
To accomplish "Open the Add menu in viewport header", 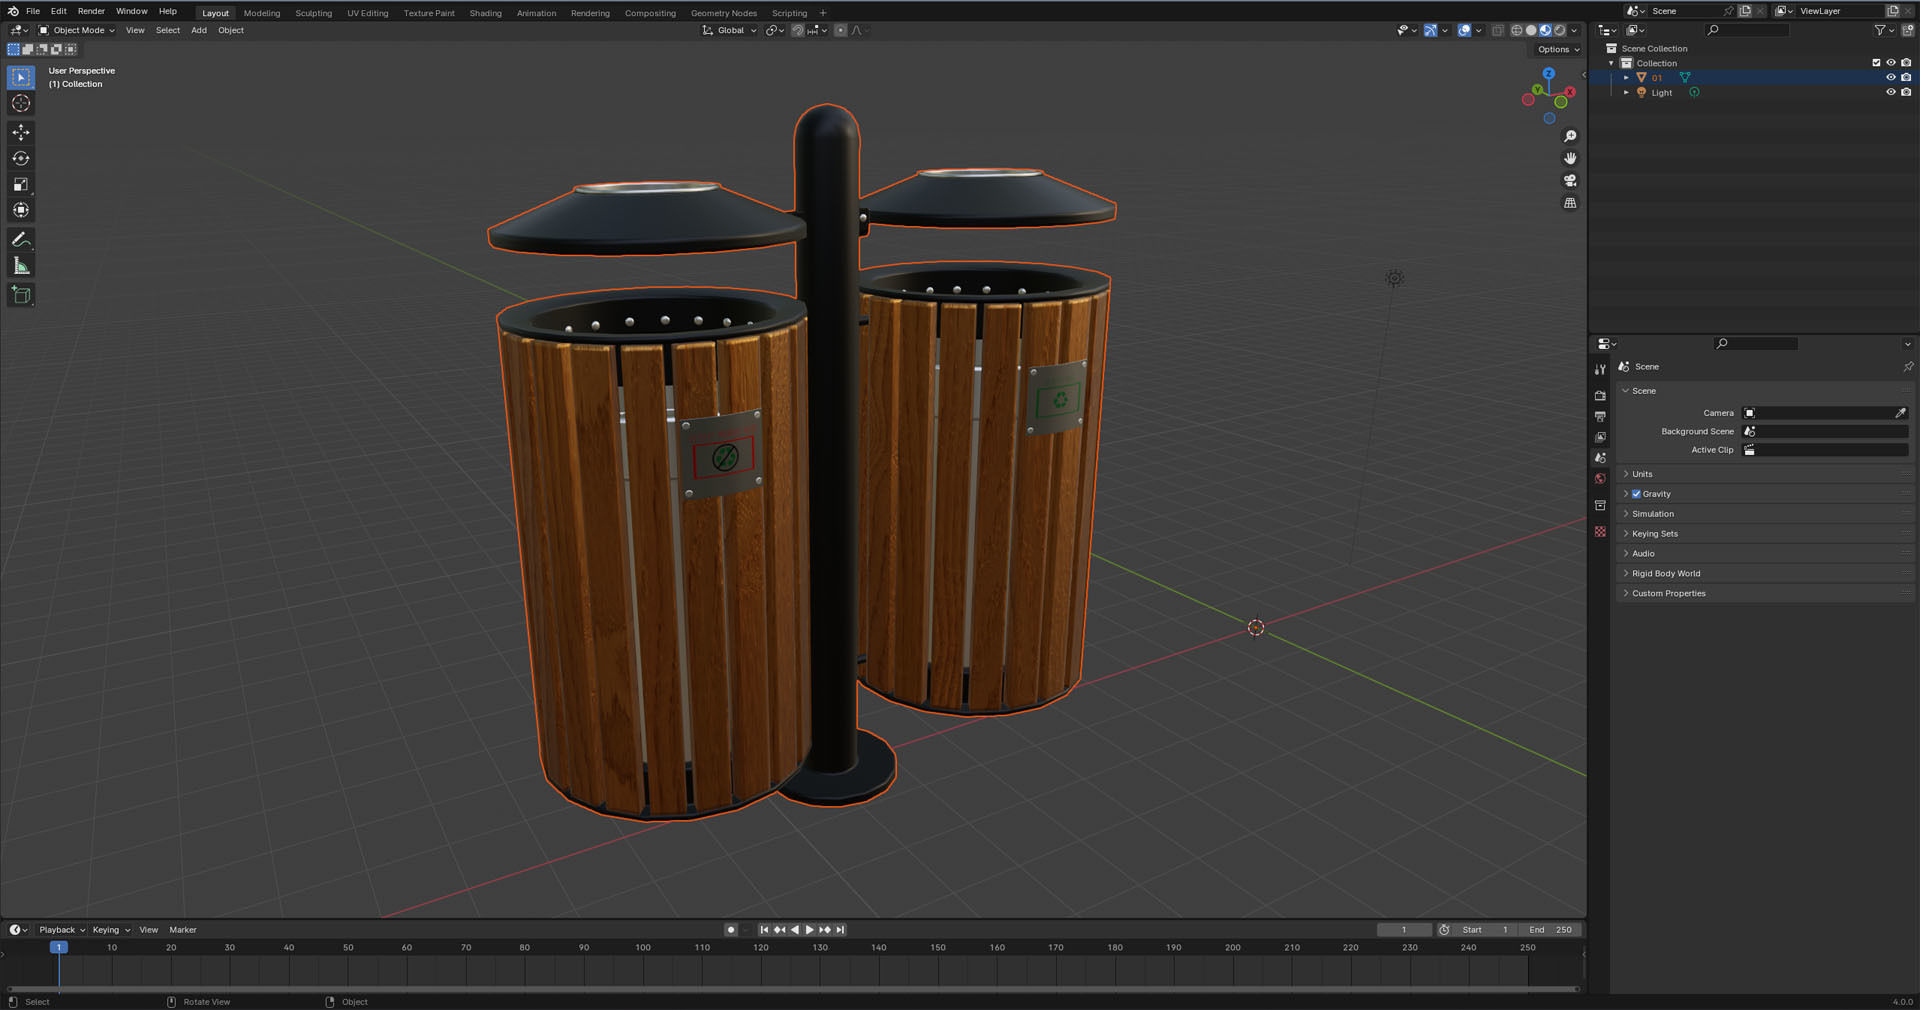I will (x=199, y=30).
